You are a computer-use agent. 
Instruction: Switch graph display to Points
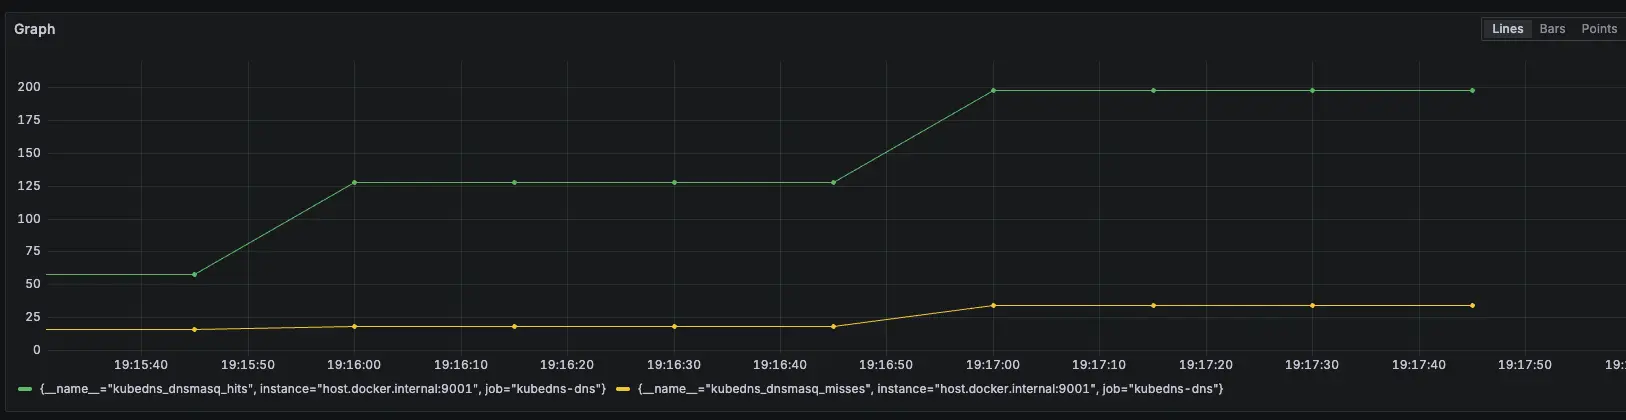(1598, 29)
